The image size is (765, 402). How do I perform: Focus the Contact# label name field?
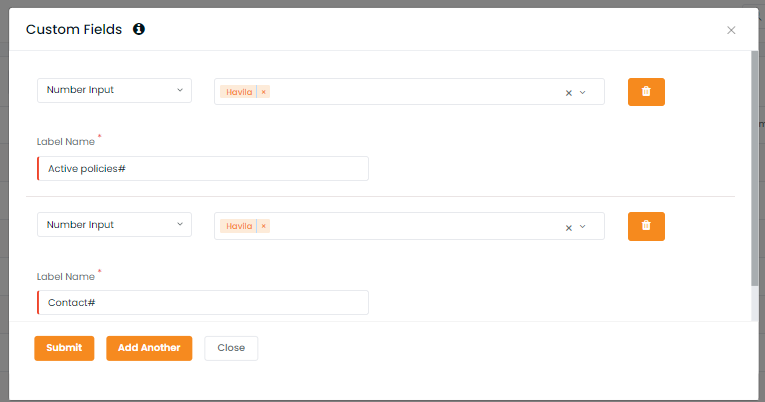click(x=203, y=302)
